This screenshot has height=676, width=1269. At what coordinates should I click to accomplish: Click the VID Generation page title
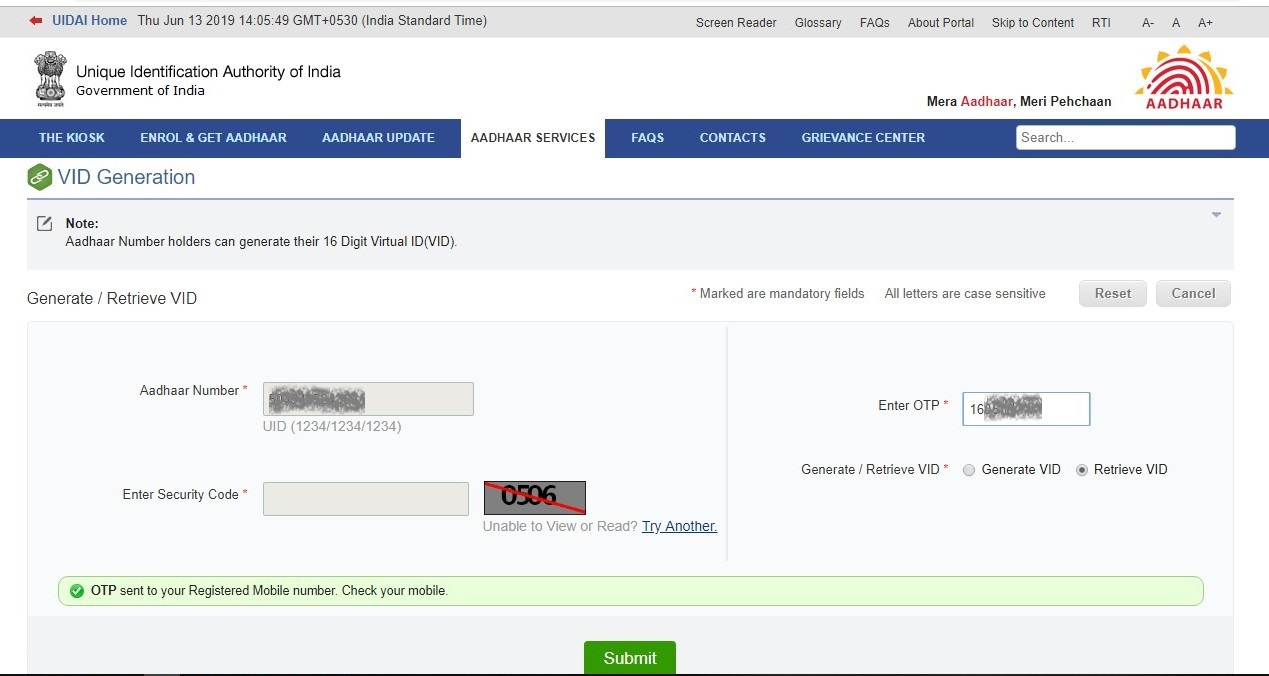126,178
